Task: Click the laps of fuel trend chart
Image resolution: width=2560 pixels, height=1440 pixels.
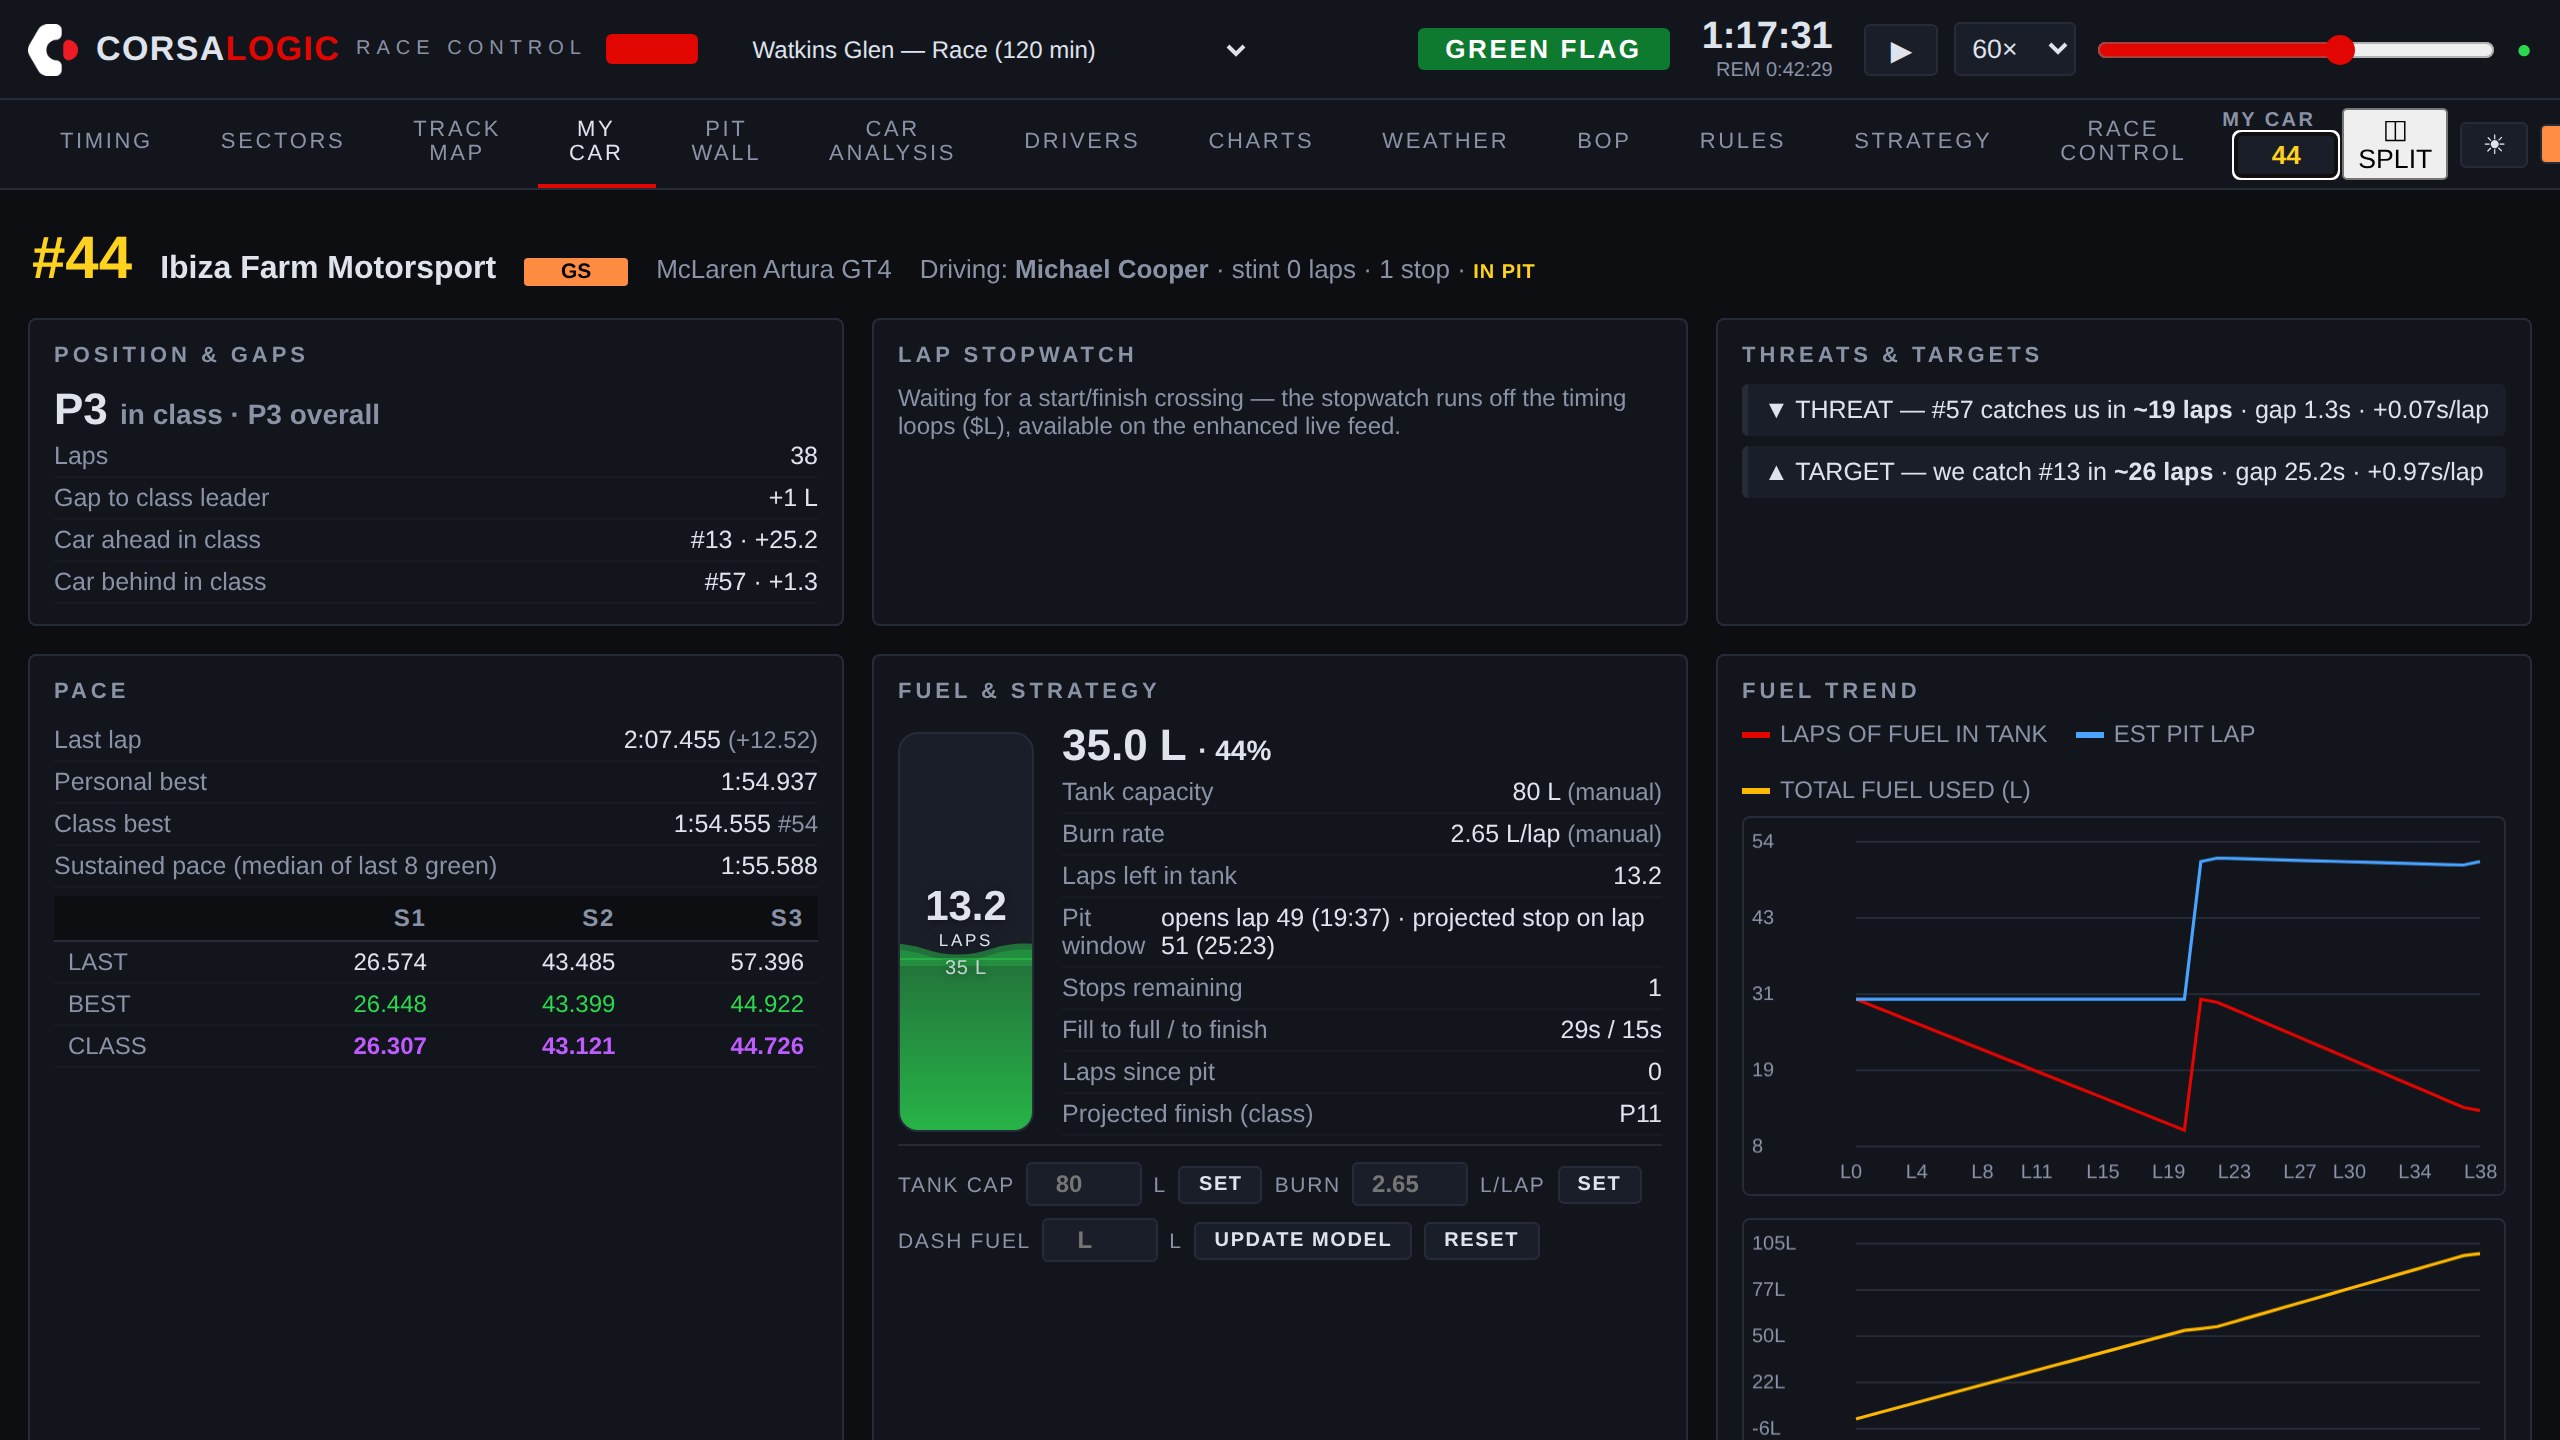Action: [x=2124, y=1006]
